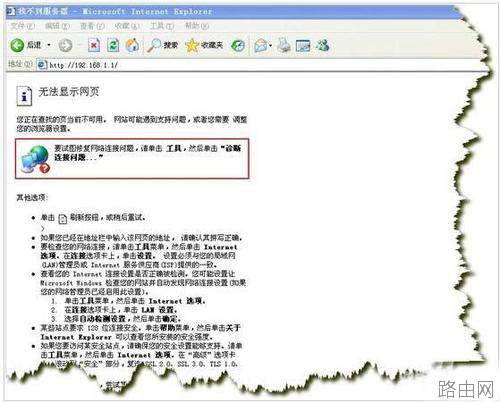Click the Edit page toolbar icon
This screenshot has width=500, height=403.
tap(303, 46)
